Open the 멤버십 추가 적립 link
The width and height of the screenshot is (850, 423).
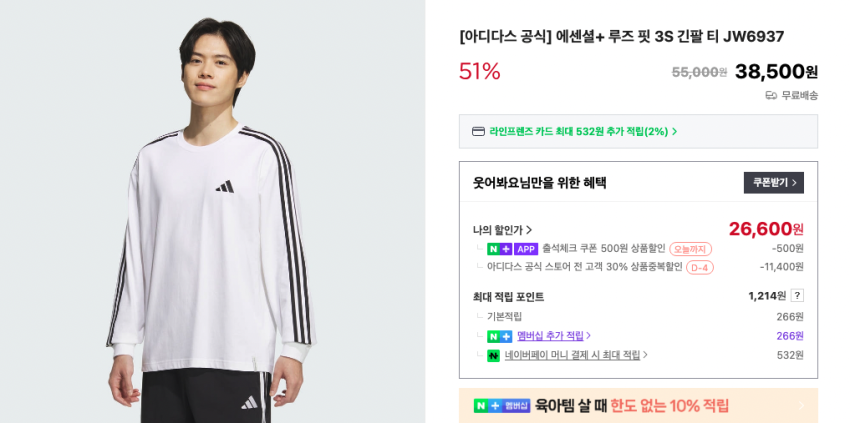pyautogui.click(x=553, y=336)
